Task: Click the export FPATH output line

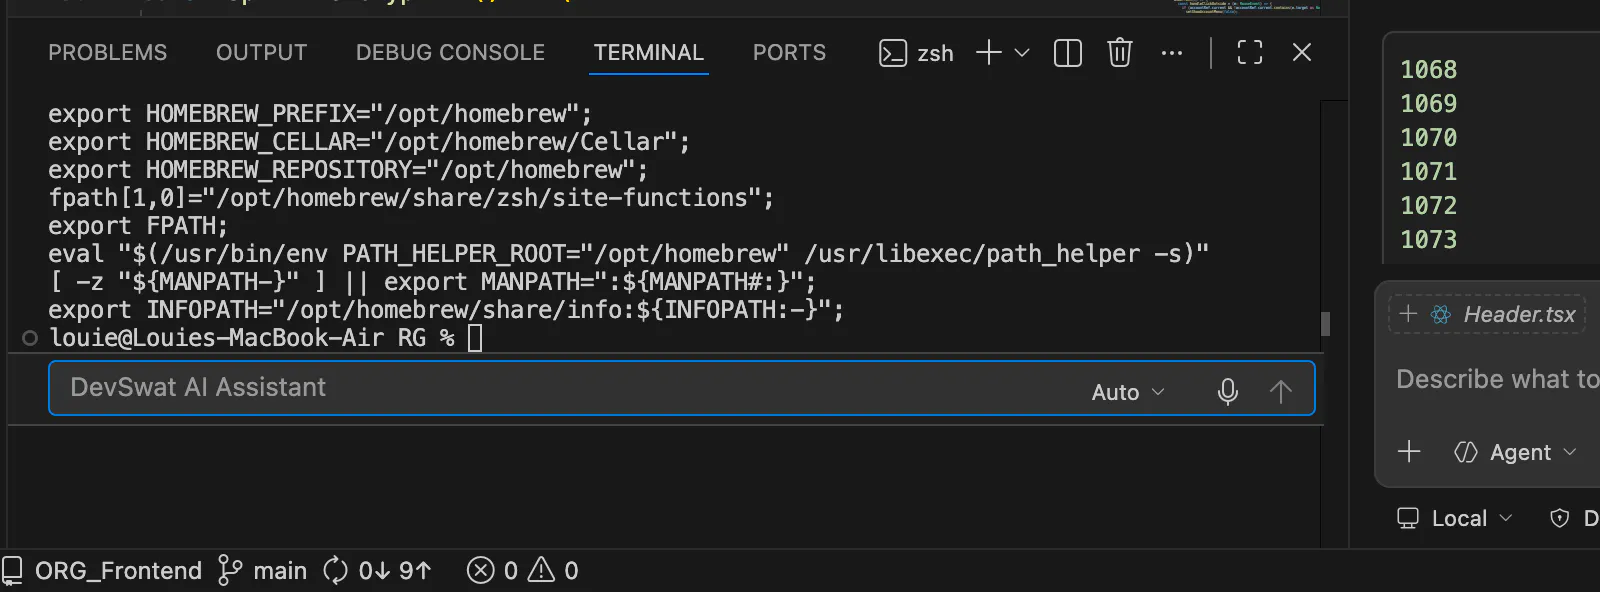Action: [138, 226]
